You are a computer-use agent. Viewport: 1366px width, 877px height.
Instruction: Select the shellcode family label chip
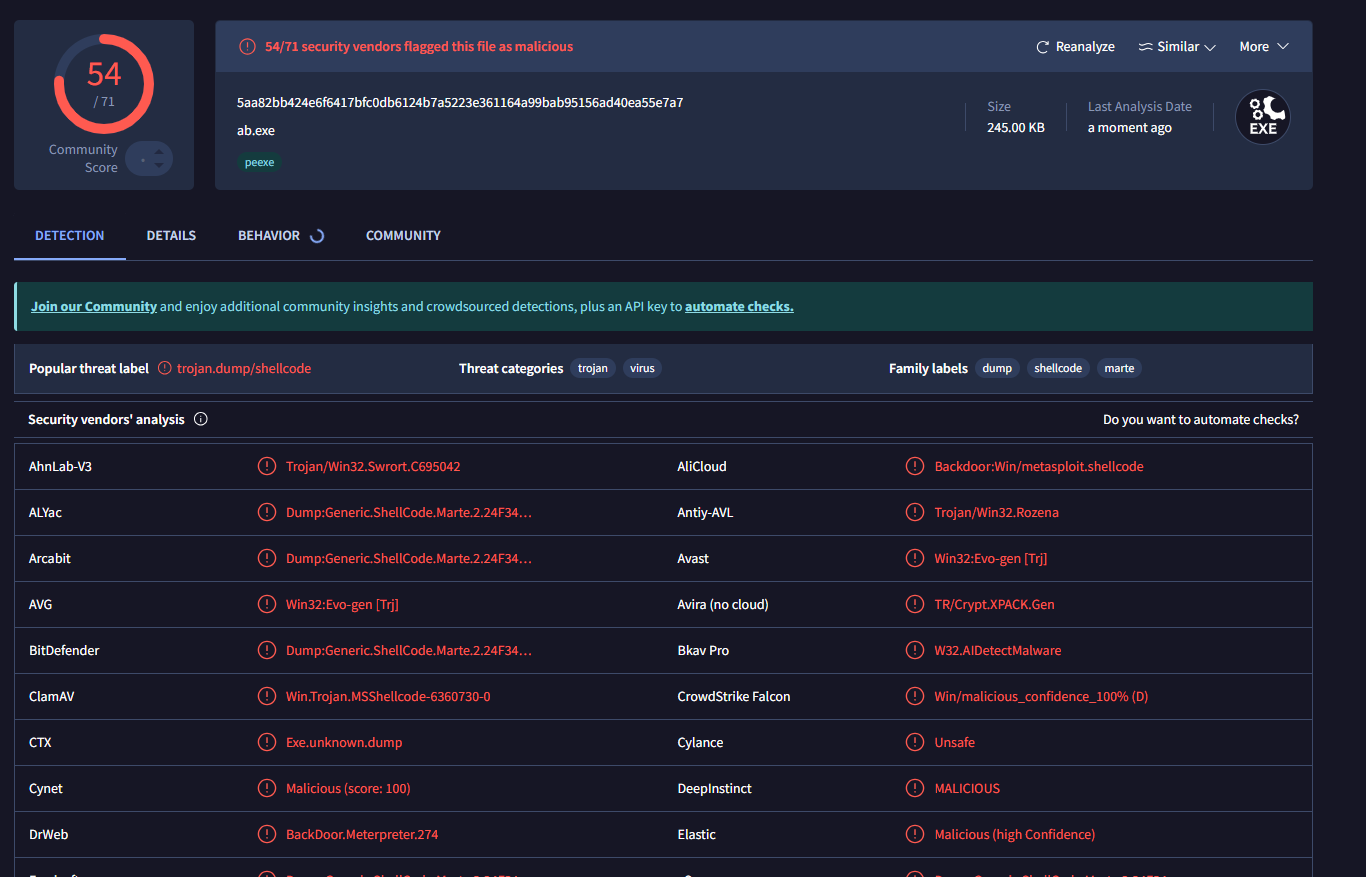(x=1058, y=368)
